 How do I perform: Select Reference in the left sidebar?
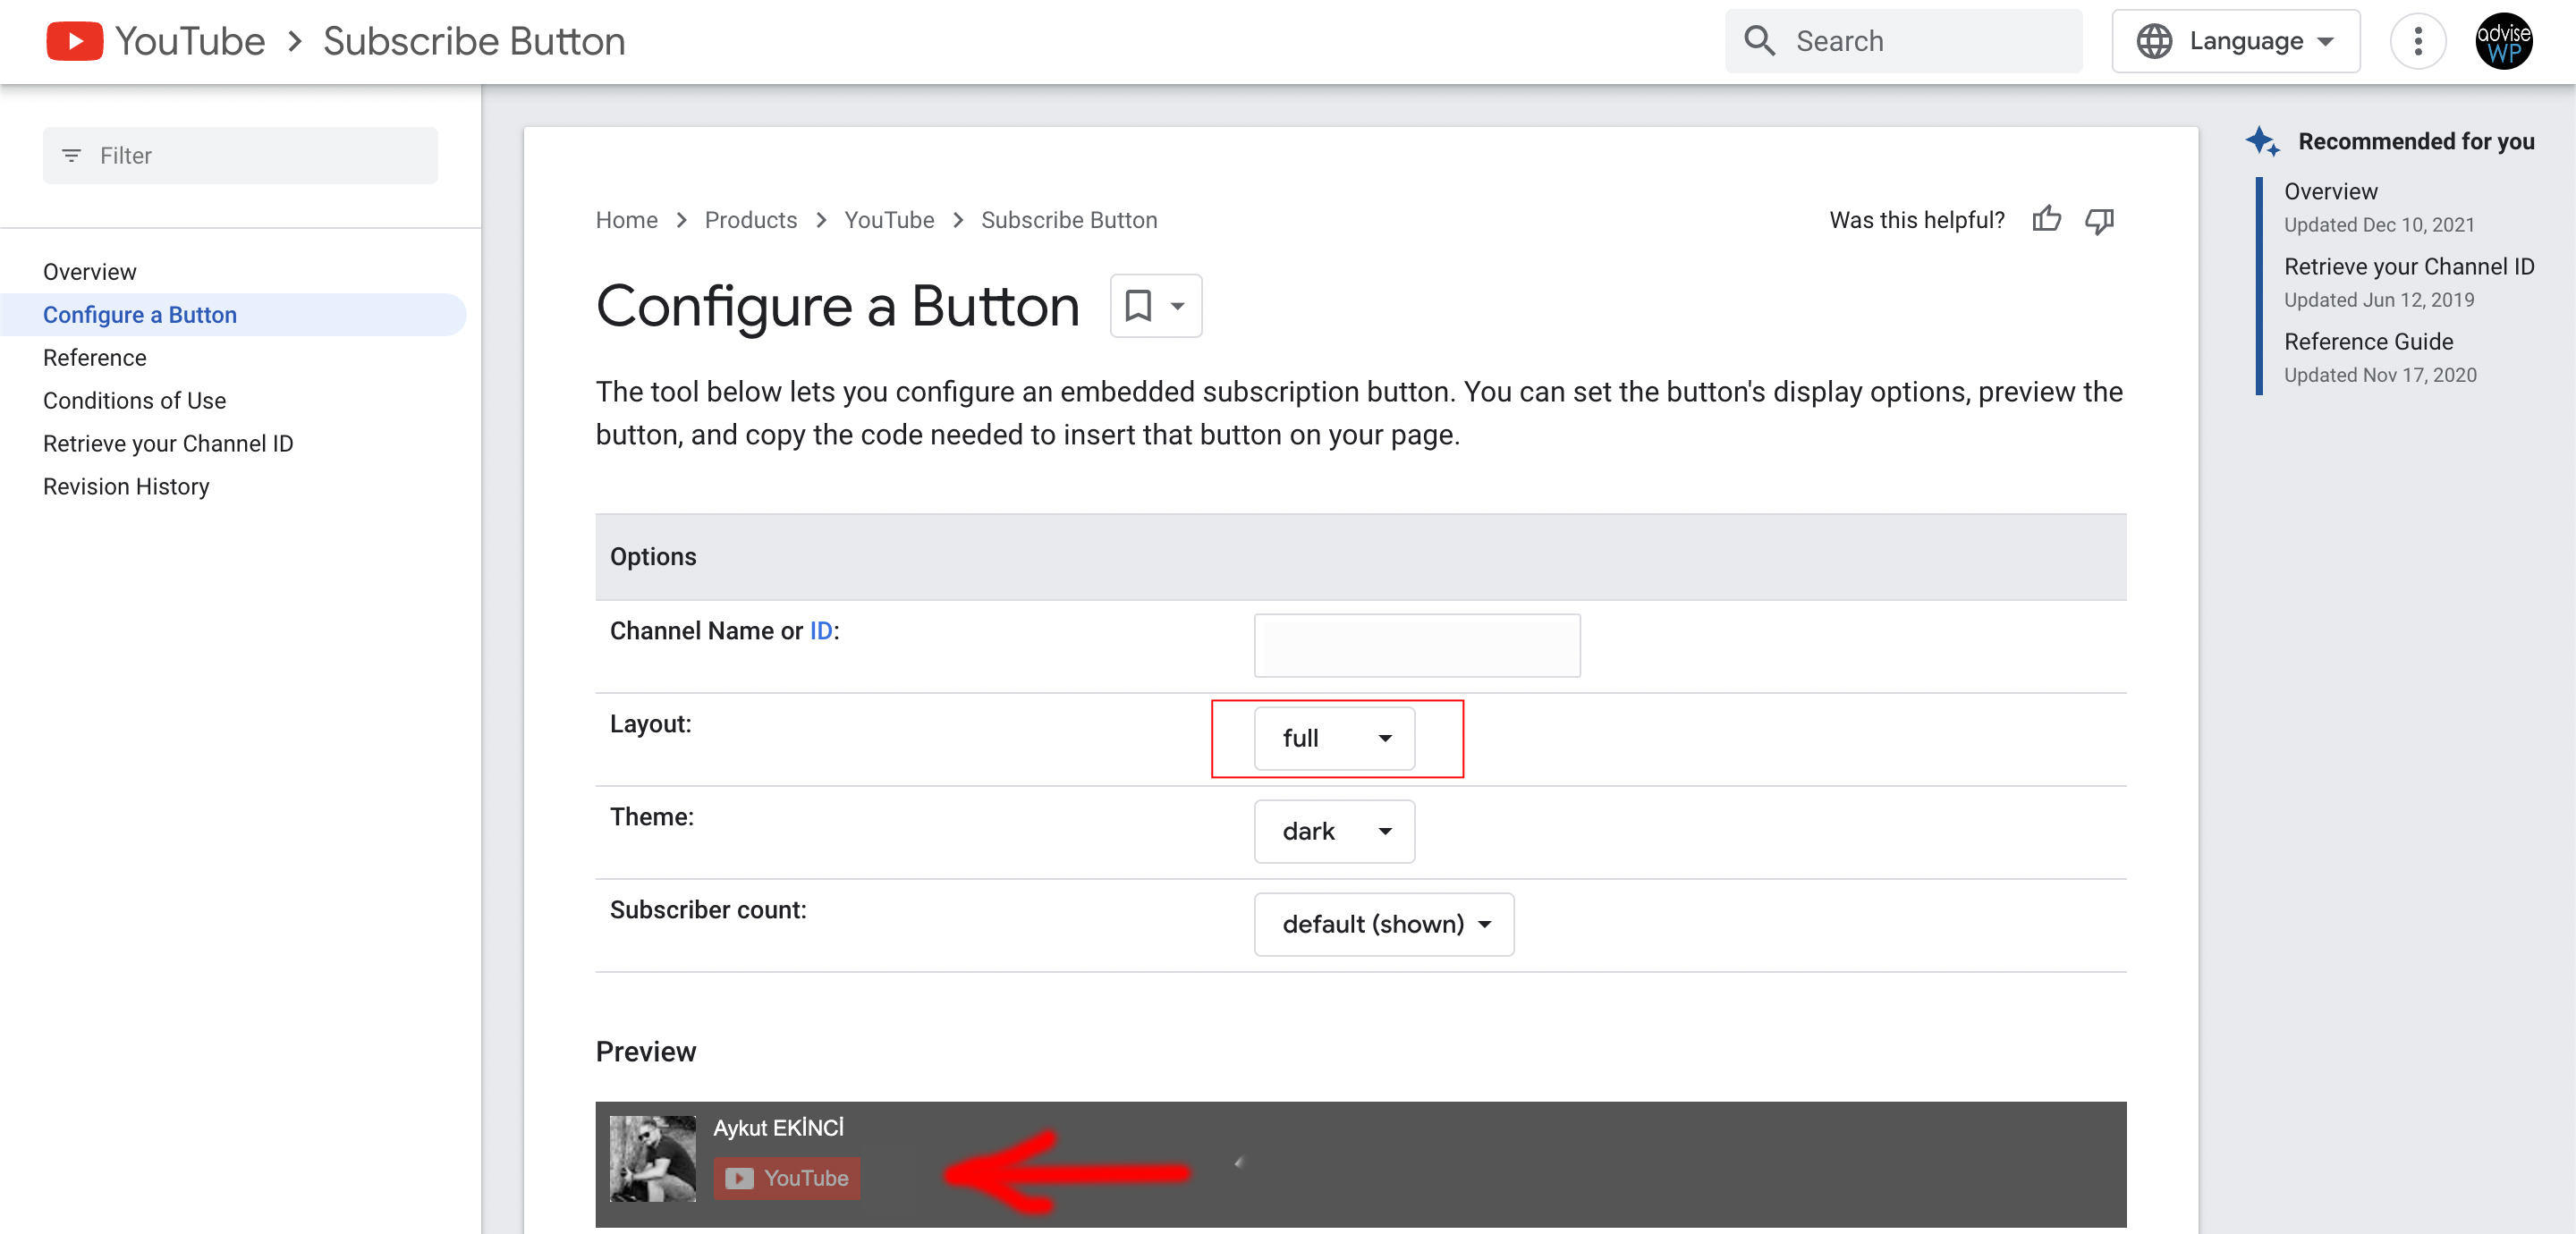point(95,358)
